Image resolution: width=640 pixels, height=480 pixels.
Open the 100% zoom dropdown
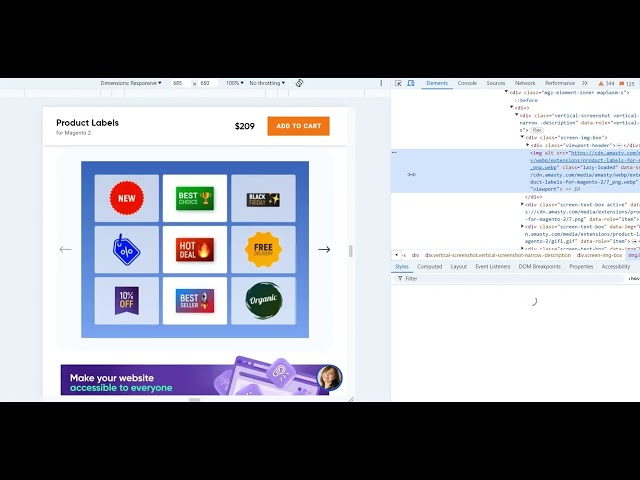[x=235, y=83]
